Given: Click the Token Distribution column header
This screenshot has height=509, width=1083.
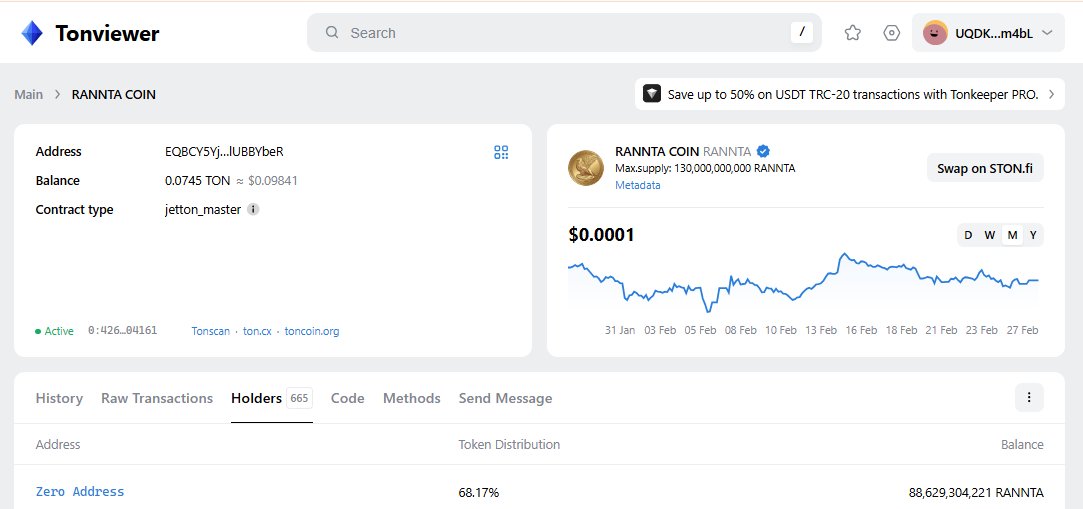Looking at the screenshot, I should [509, 444].
